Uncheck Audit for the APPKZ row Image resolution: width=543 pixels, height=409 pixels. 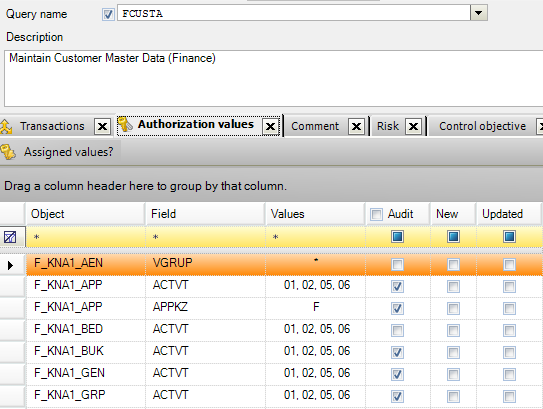pos(397,309)
